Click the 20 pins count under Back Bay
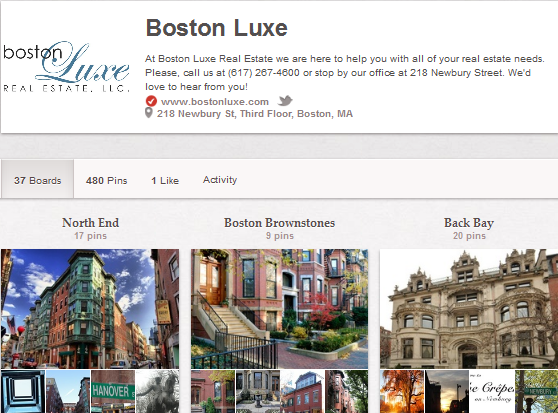This screenshot has height=413, width=558. point(469,236)
